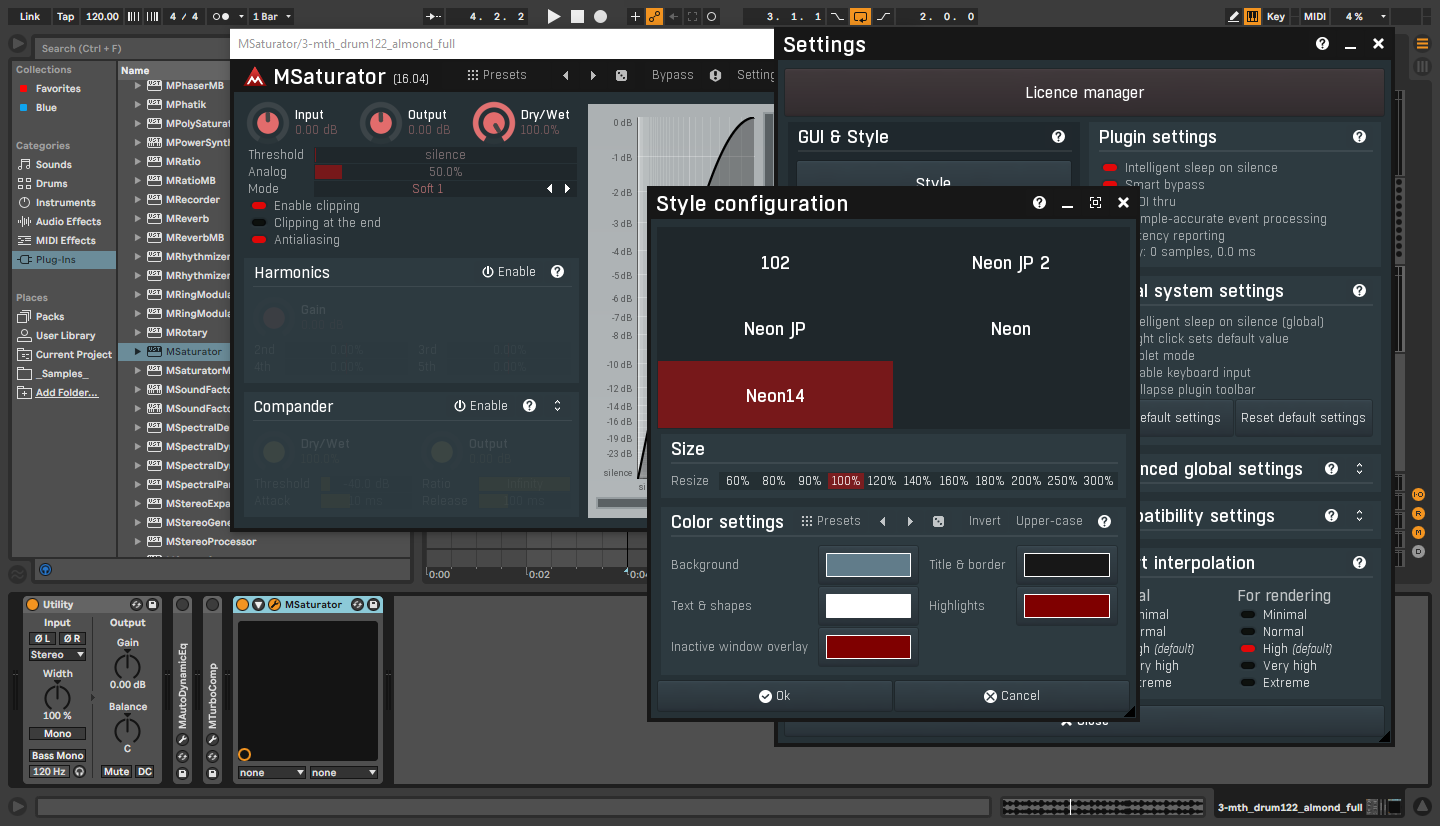Screen dimensions: 1440x826
Task: Click Reset default settings button
Action: click(1303, 418)
